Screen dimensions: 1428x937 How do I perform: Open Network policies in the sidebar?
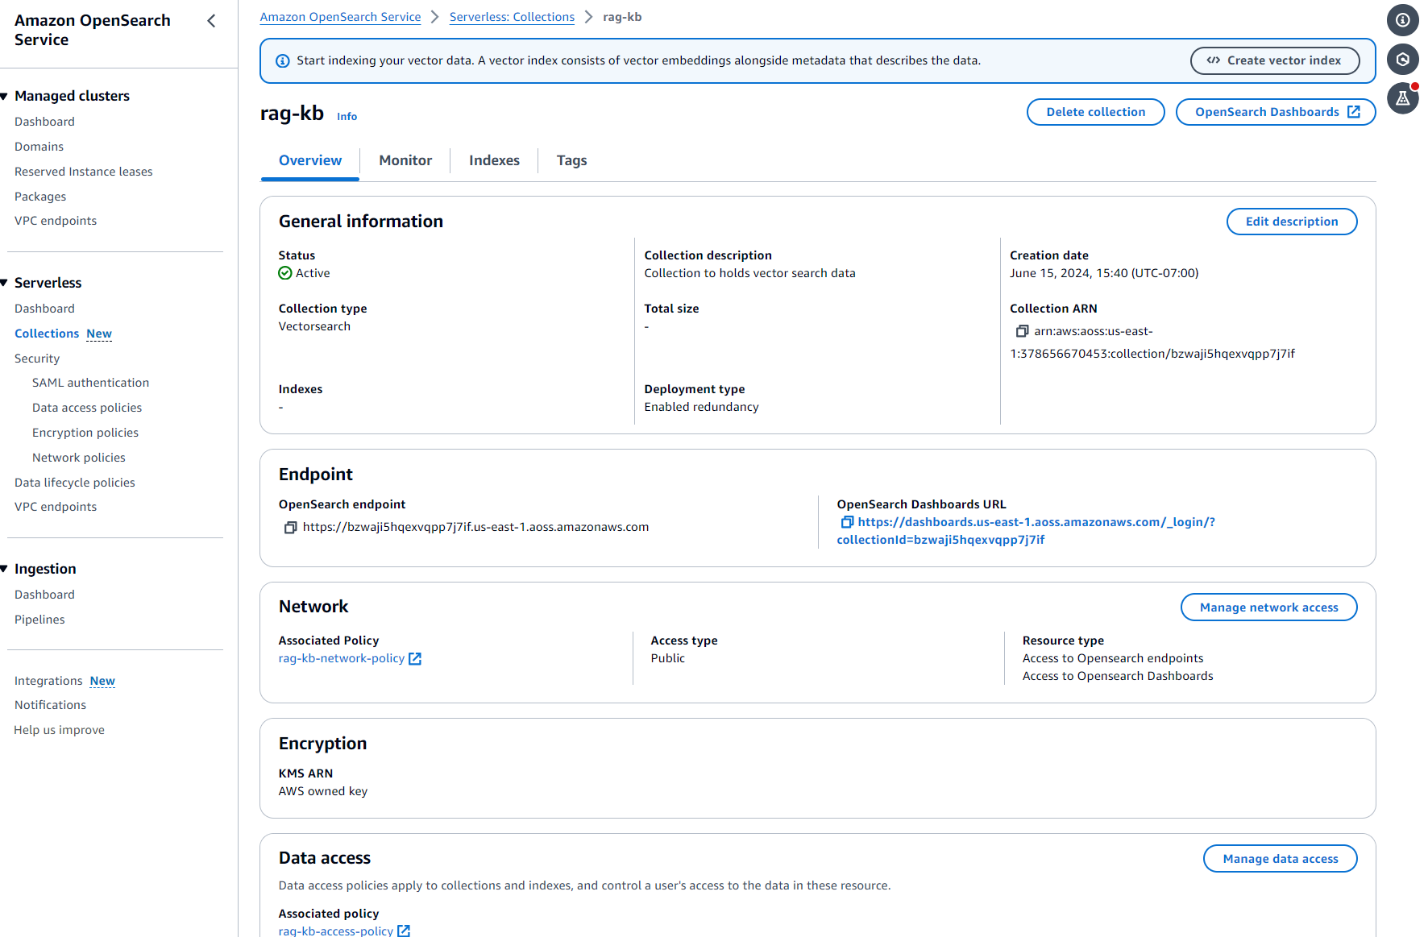click(x=79, y=458)
